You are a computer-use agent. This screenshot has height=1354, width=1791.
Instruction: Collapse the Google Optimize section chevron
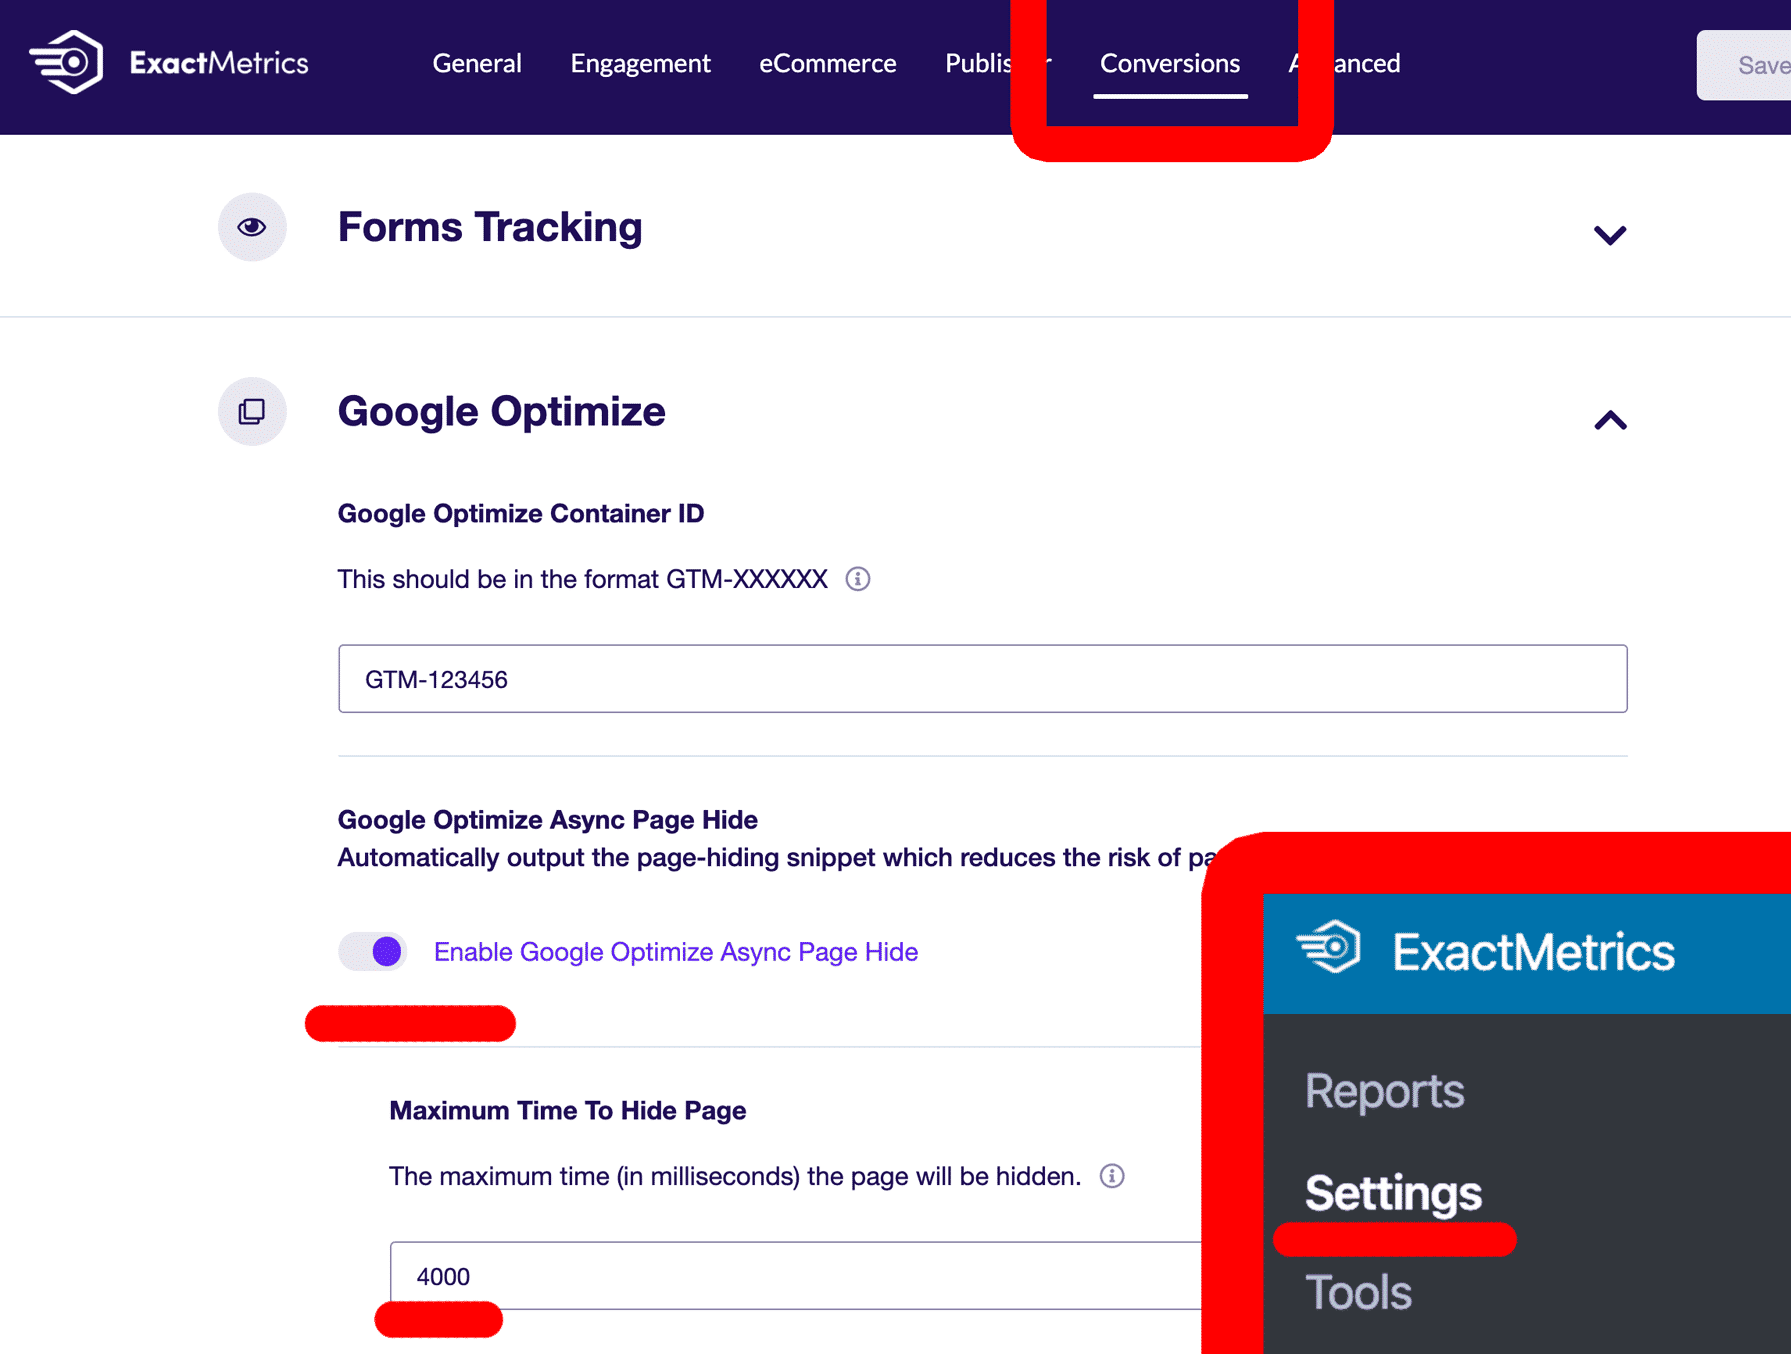pos(1609,420)
